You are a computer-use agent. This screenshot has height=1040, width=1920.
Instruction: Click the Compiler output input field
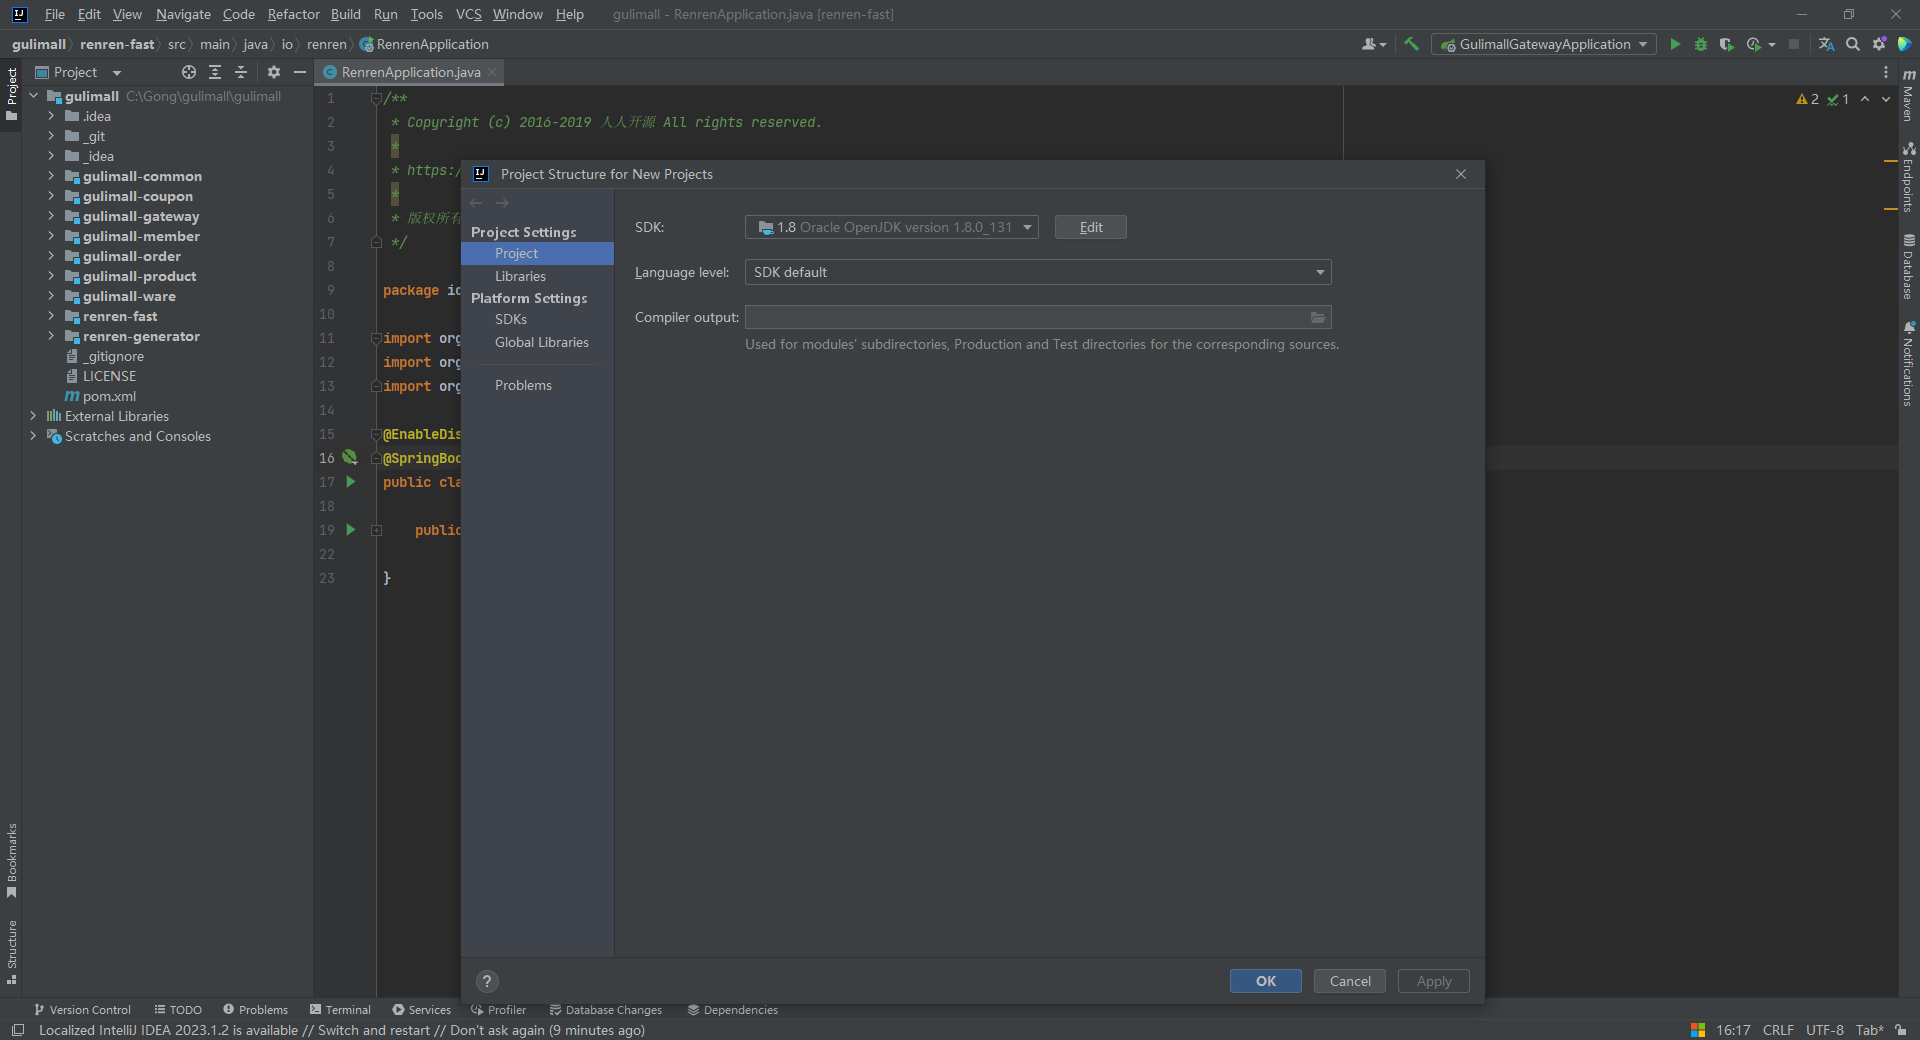[x=1025, y=318]
